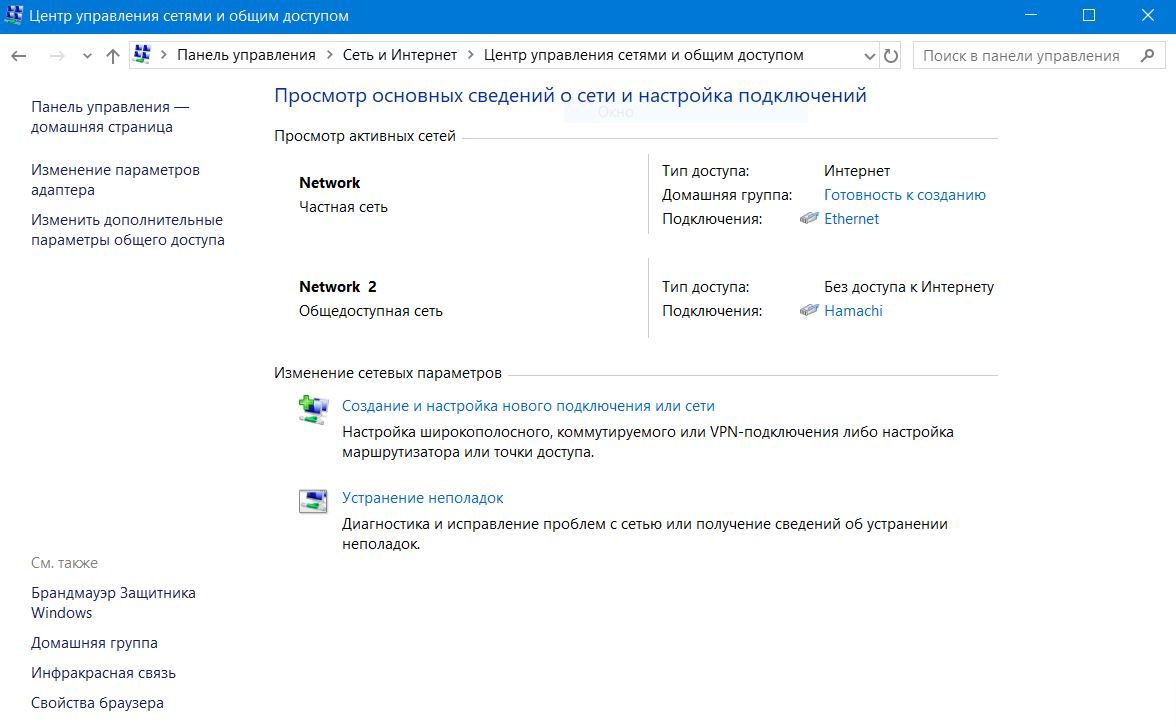Open the Hamachi connection link

(x=853, y=311)
